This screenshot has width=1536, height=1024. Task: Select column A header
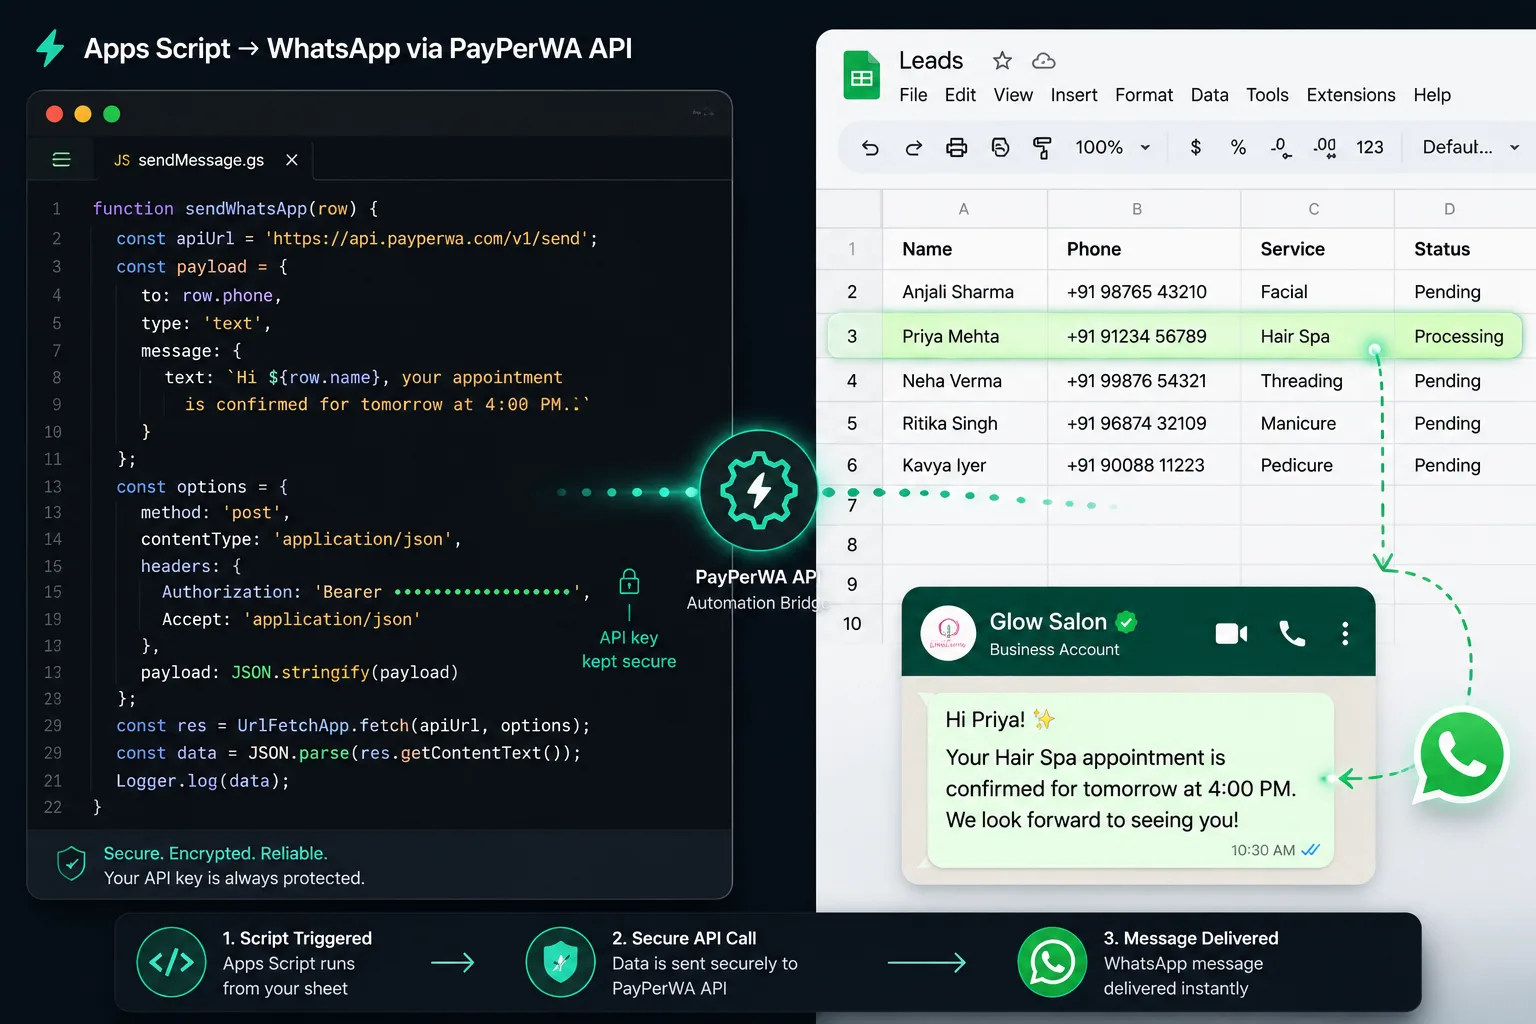(x=964, y=209)
